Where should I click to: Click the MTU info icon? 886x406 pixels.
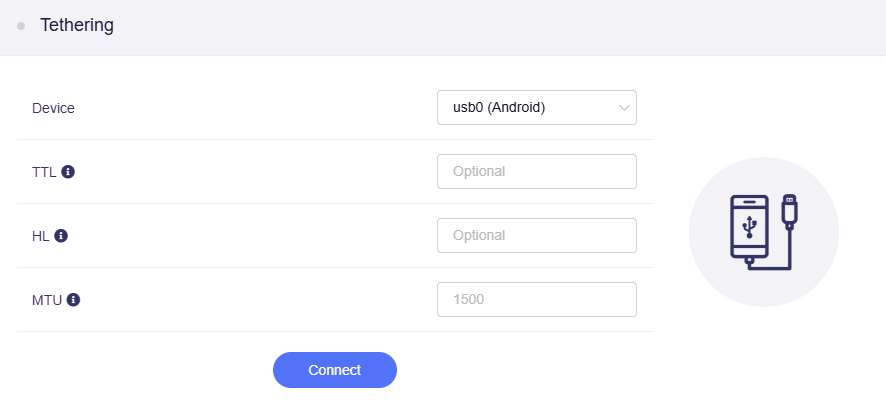click(73, 299)
